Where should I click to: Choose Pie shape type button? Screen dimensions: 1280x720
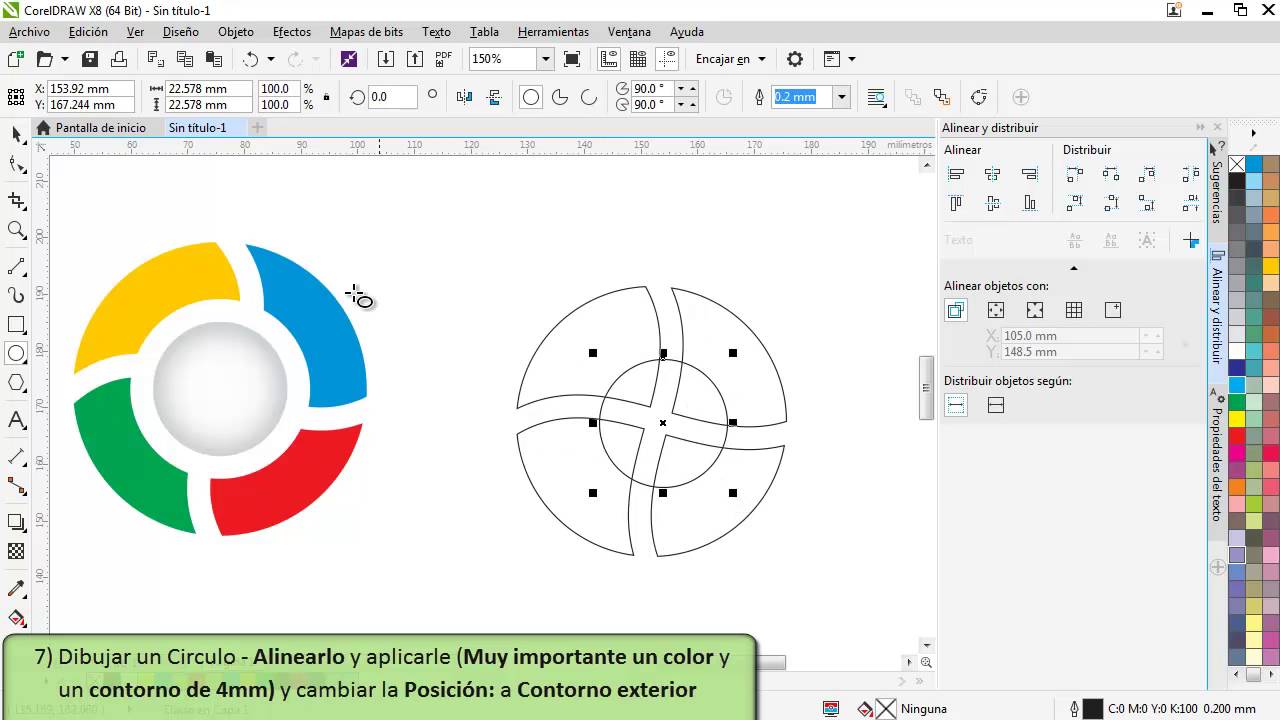click(560, 97)
